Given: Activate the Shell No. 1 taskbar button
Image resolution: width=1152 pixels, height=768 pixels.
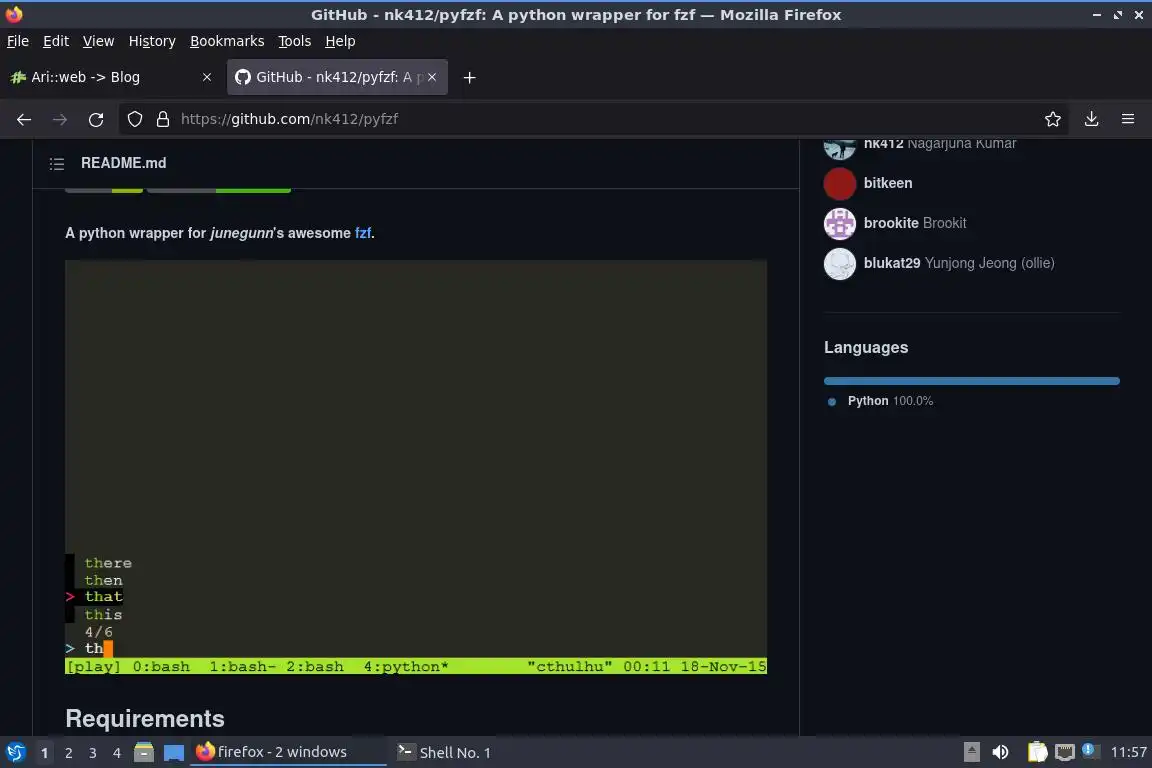Looking at the screenshot, I should 444,753.
